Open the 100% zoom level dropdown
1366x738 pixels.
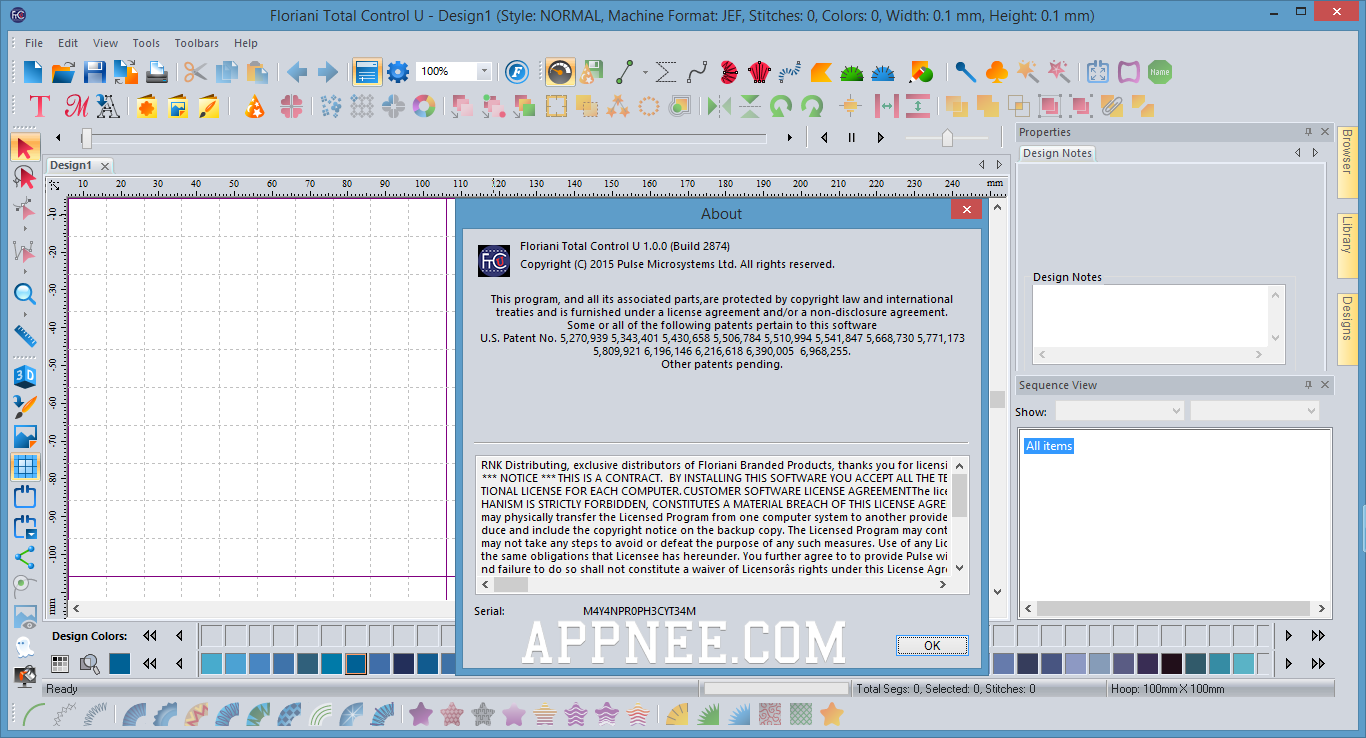(x=484, y=72)
